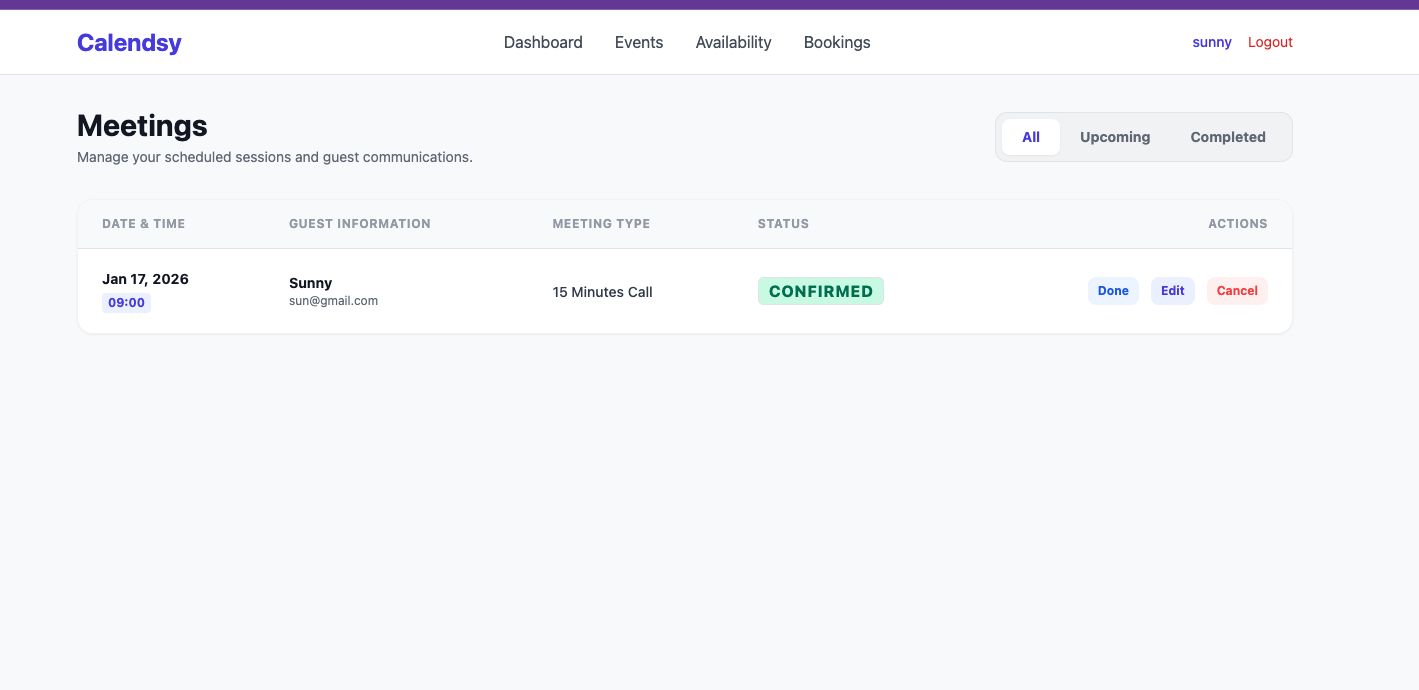The image size is (1419, 690).
Task: Mark the Sunny meeting as Done
Action: (x=1113, y=291)
